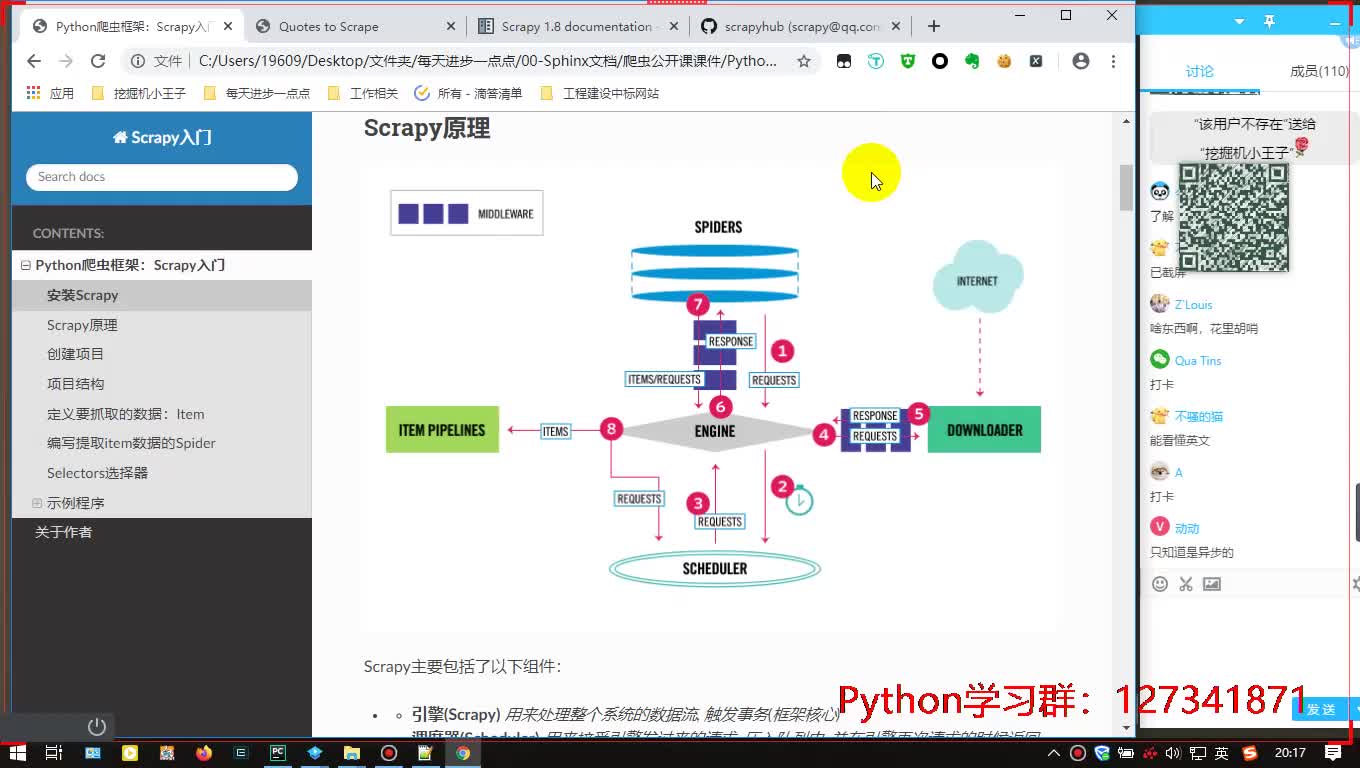Open Scrapy原理 in the sidebar
1360x768 pixels.
pyautogui.click(x=162, y=325)
